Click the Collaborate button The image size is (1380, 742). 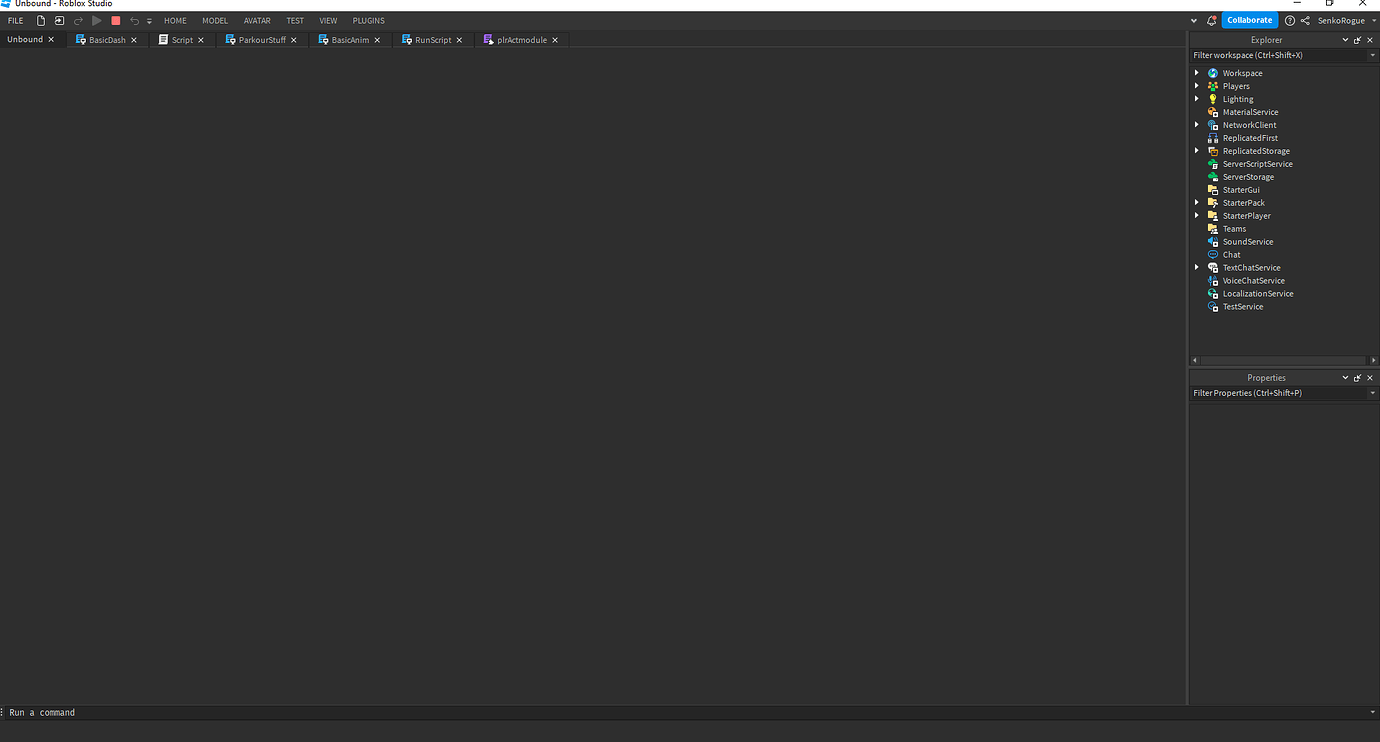(1250, 20)
